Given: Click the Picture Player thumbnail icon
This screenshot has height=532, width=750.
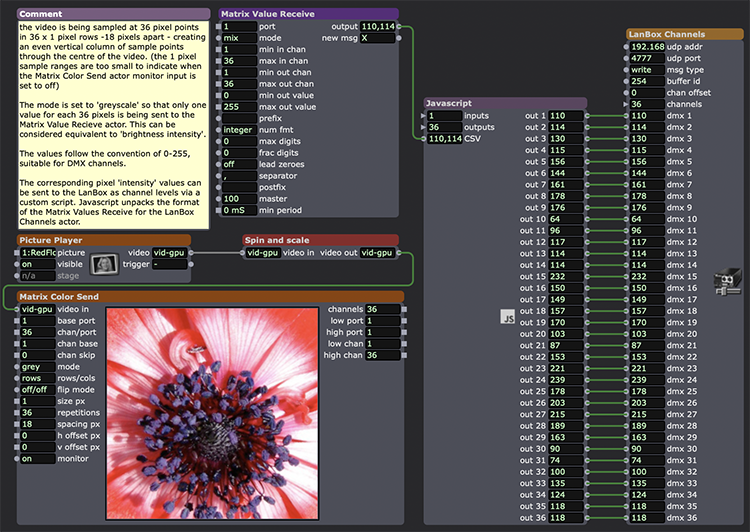Looking at the screenshot, I should click(105, 265).
